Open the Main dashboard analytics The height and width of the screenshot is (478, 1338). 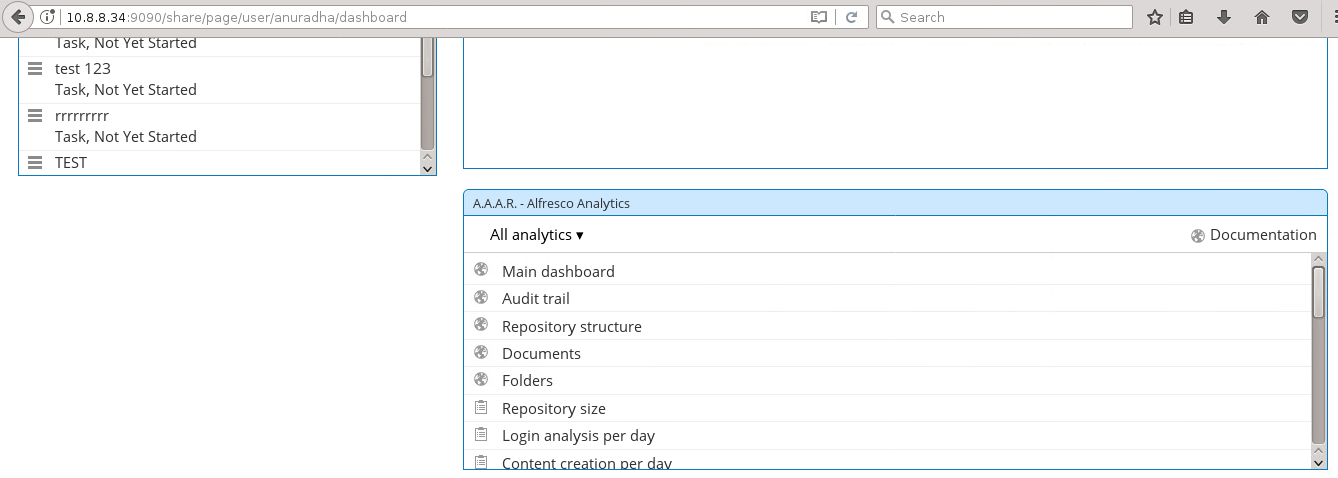[558, 271]
